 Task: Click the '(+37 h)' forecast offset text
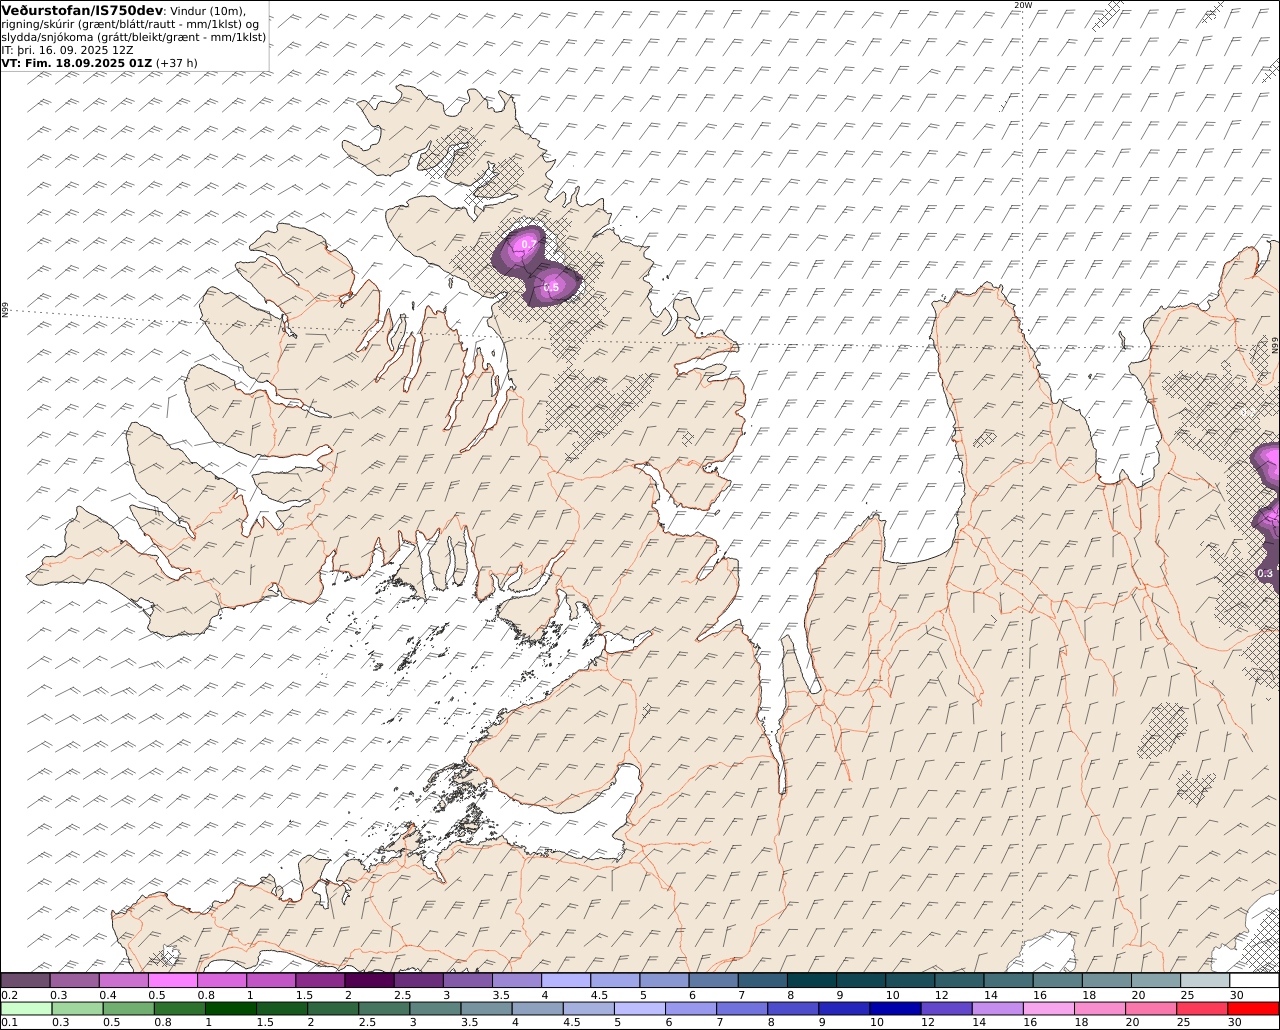[x=177, y=63]
